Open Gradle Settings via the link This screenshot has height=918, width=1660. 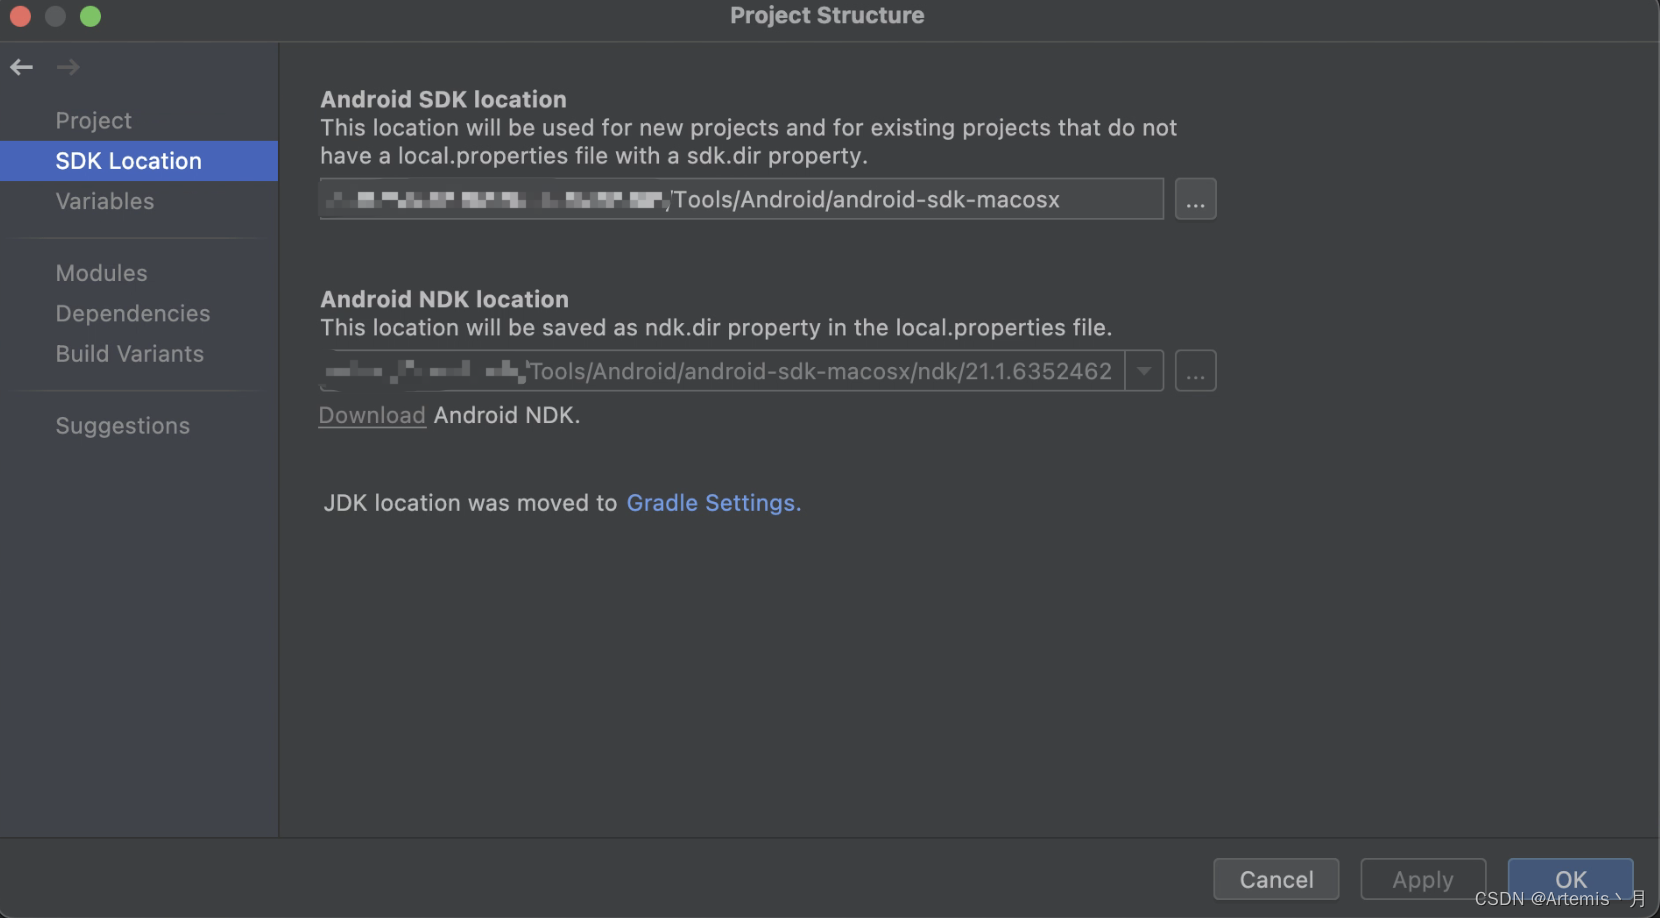pyautogui.click(x=712, y=503)
